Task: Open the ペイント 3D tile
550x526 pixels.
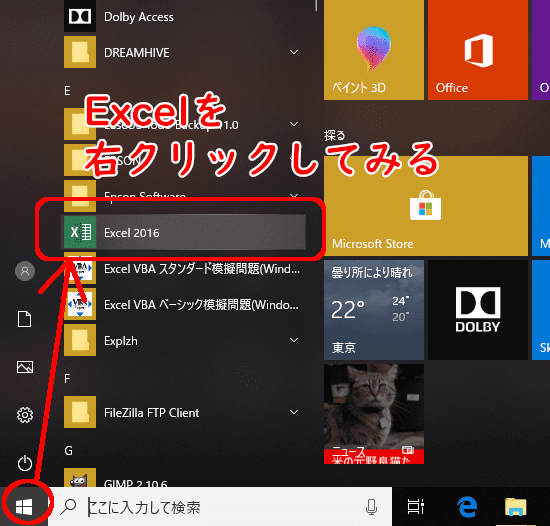Action: (x=374, y=50)
